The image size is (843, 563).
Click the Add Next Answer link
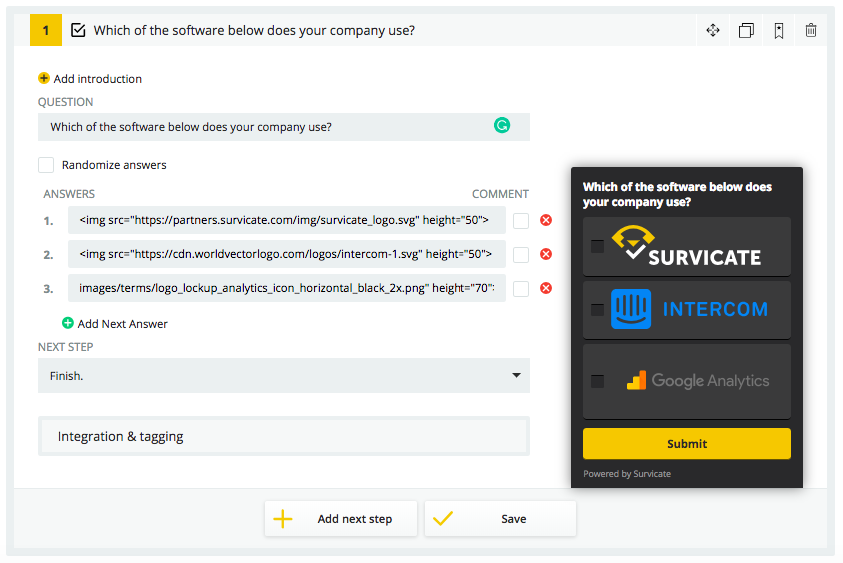[x=123, y=324]
